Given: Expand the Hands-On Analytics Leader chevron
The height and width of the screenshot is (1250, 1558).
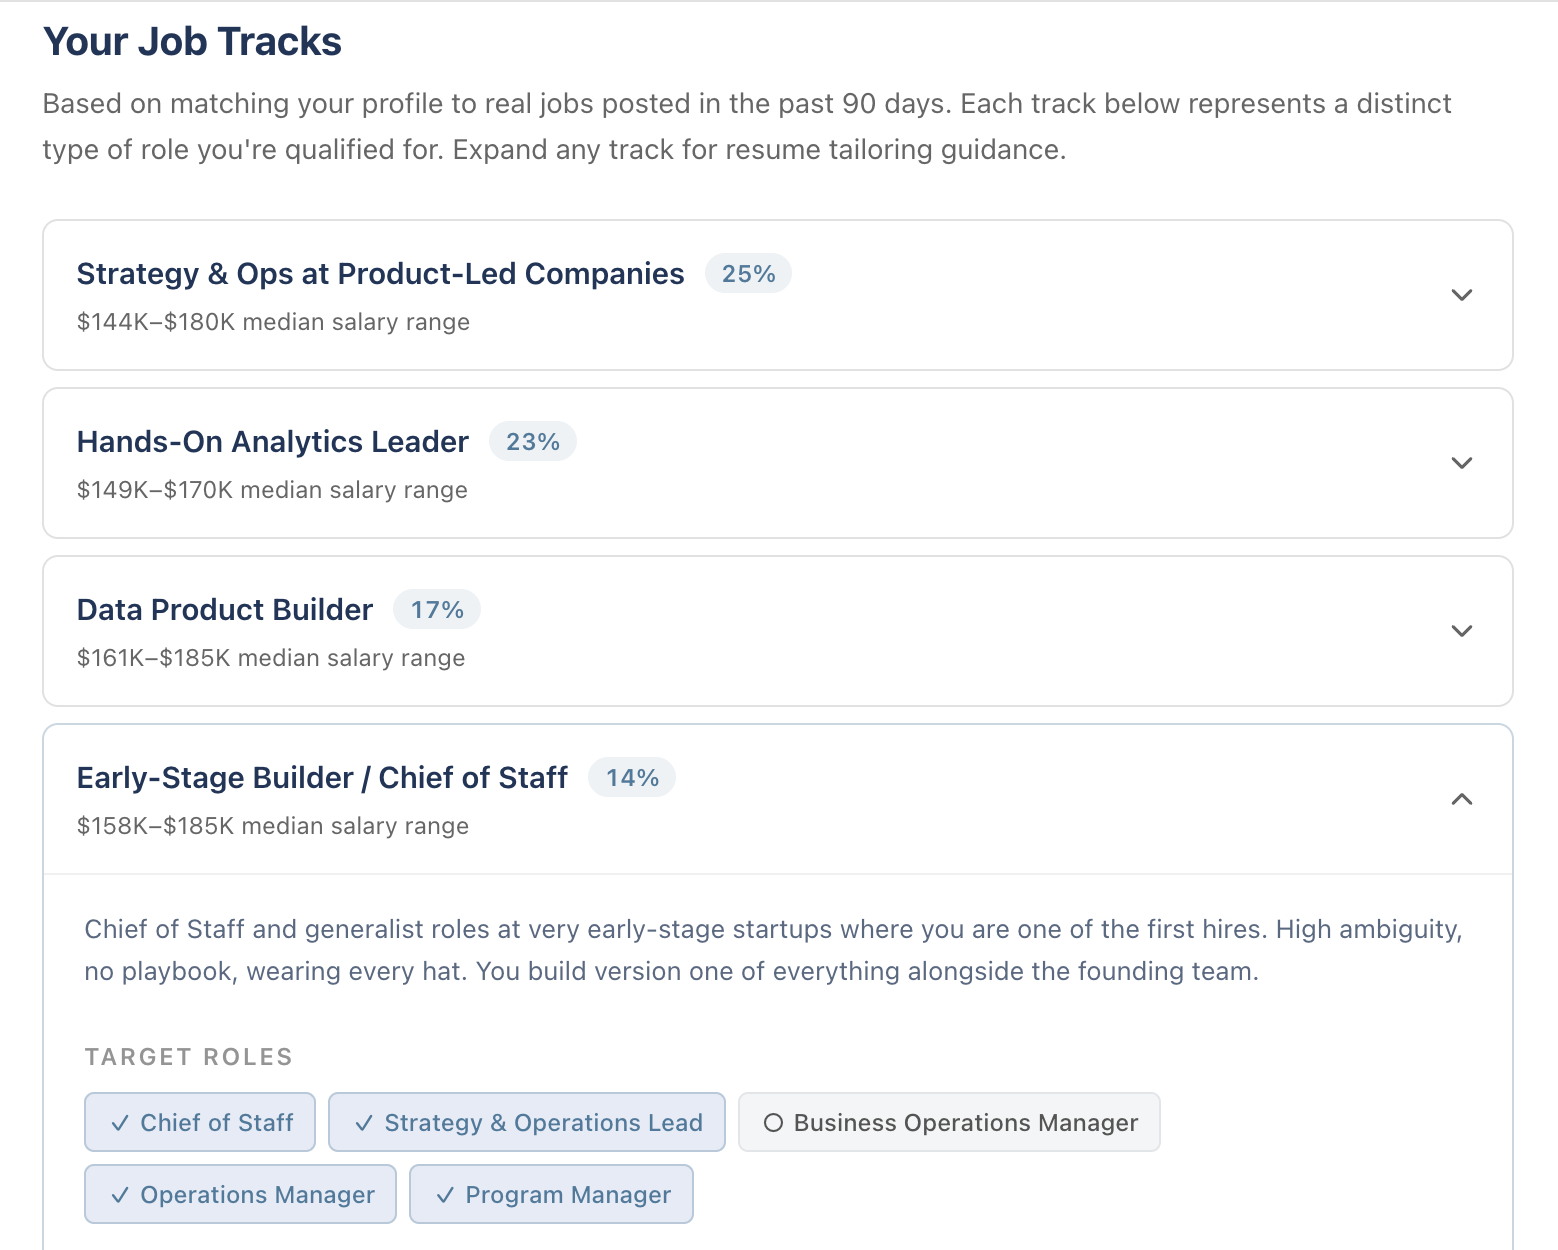Looking at the screenshot, I should (x=1461, y=463).
